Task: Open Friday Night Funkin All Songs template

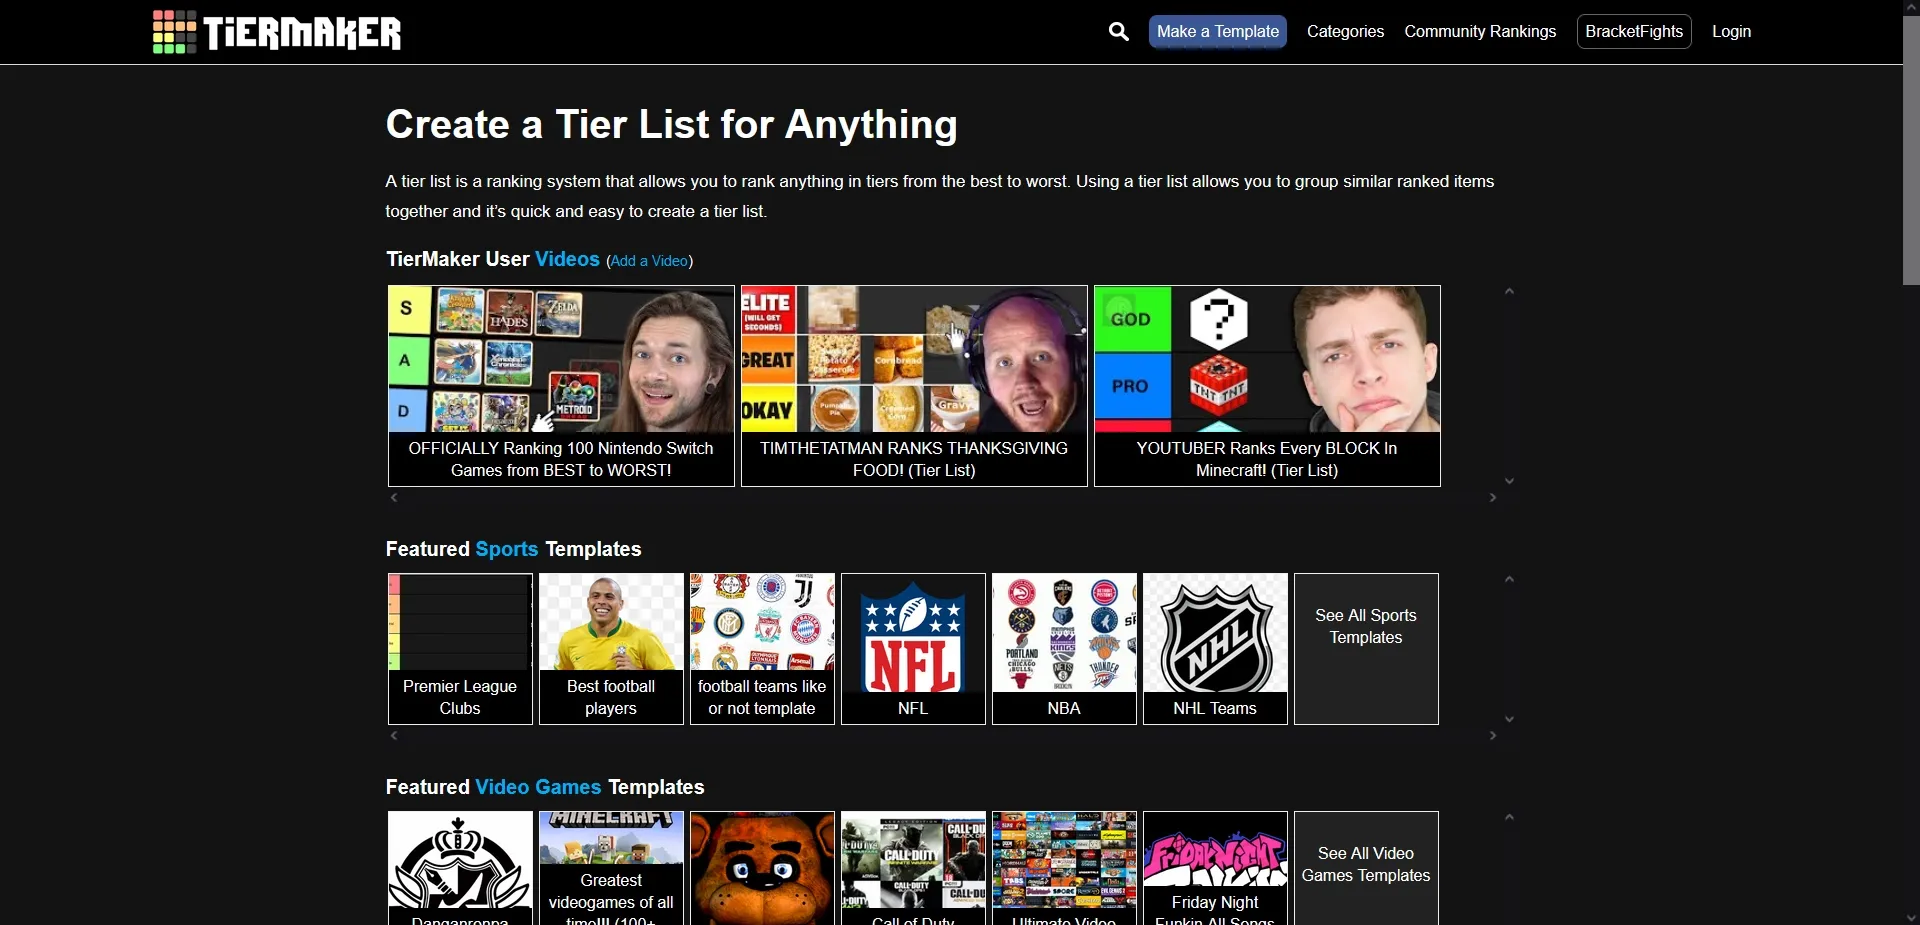Action: point(1215,868)
